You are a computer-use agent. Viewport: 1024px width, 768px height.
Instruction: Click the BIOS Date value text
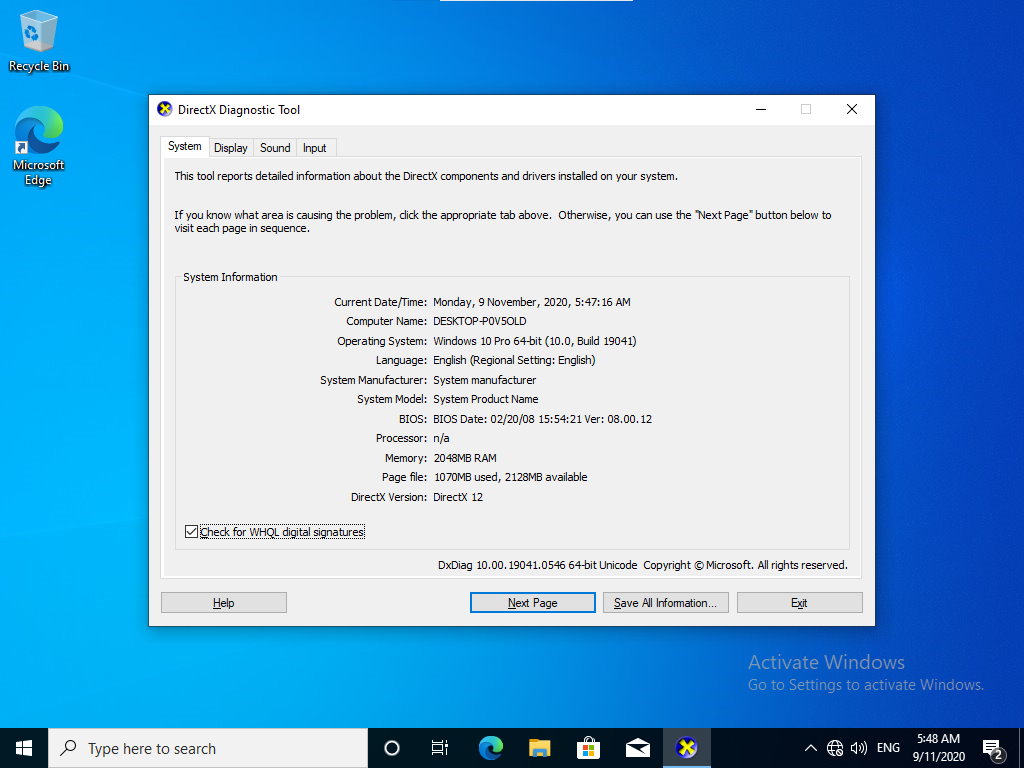point(542,419)
